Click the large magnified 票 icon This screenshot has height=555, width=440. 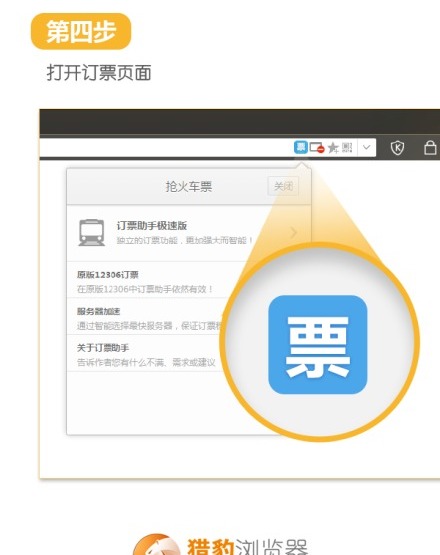coord(318,344)
